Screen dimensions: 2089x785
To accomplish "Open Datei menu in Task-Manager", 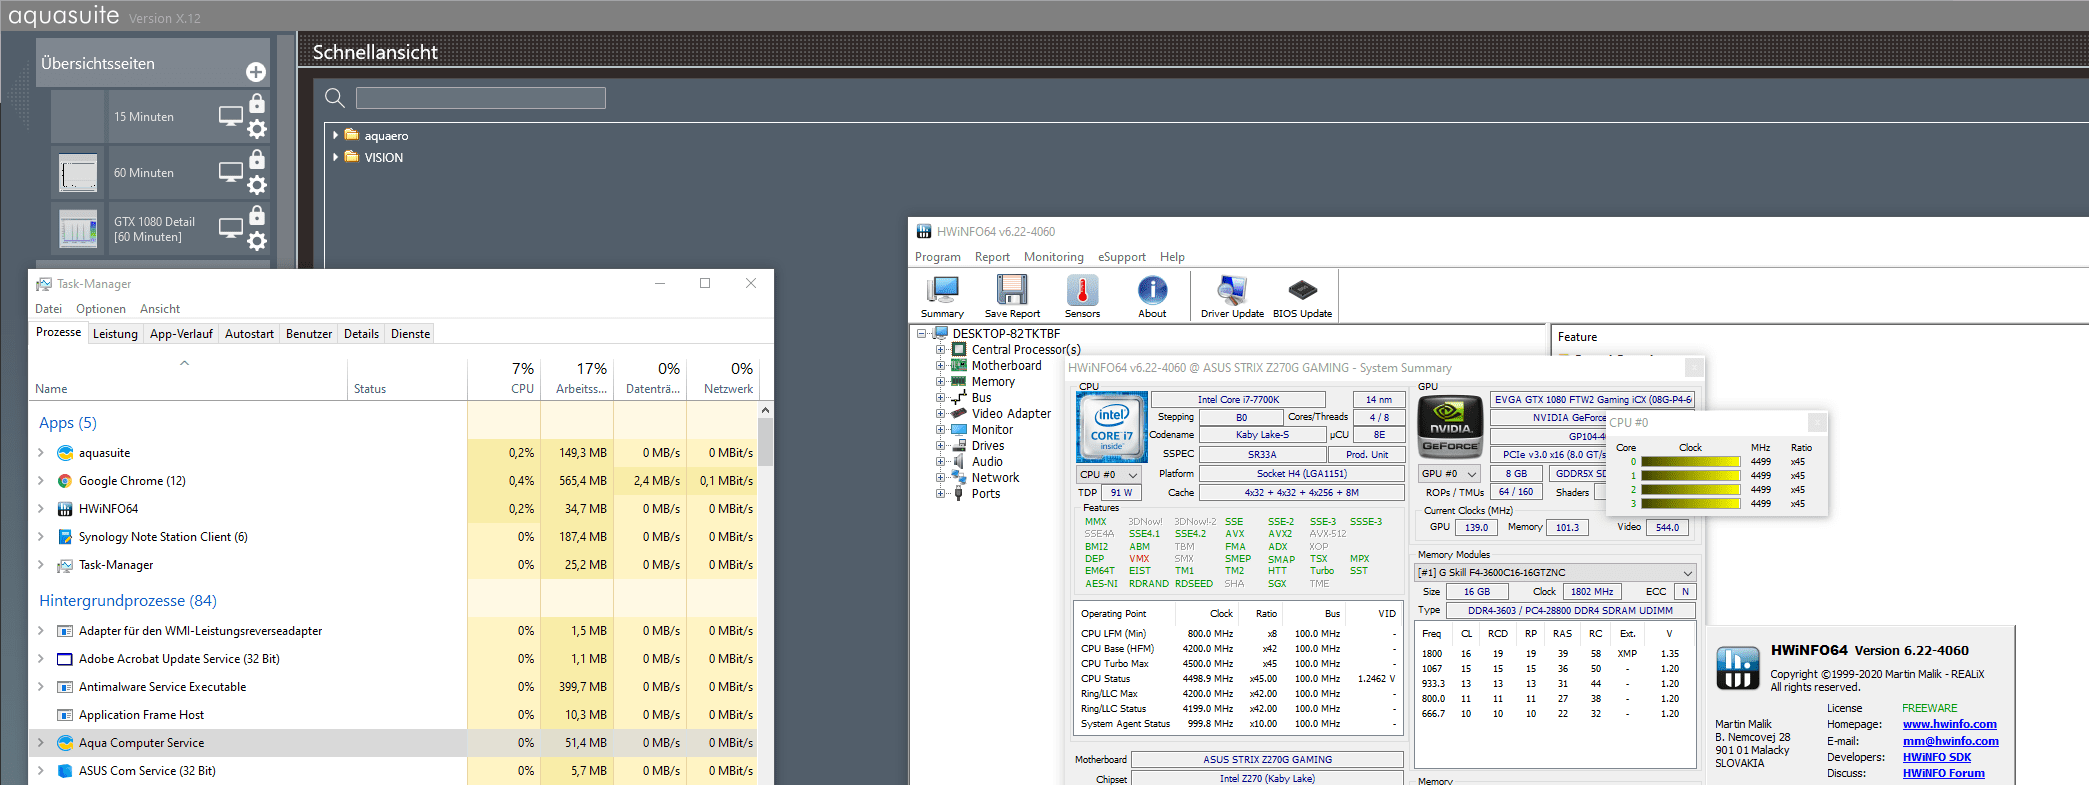I will [x=48, y=309].
